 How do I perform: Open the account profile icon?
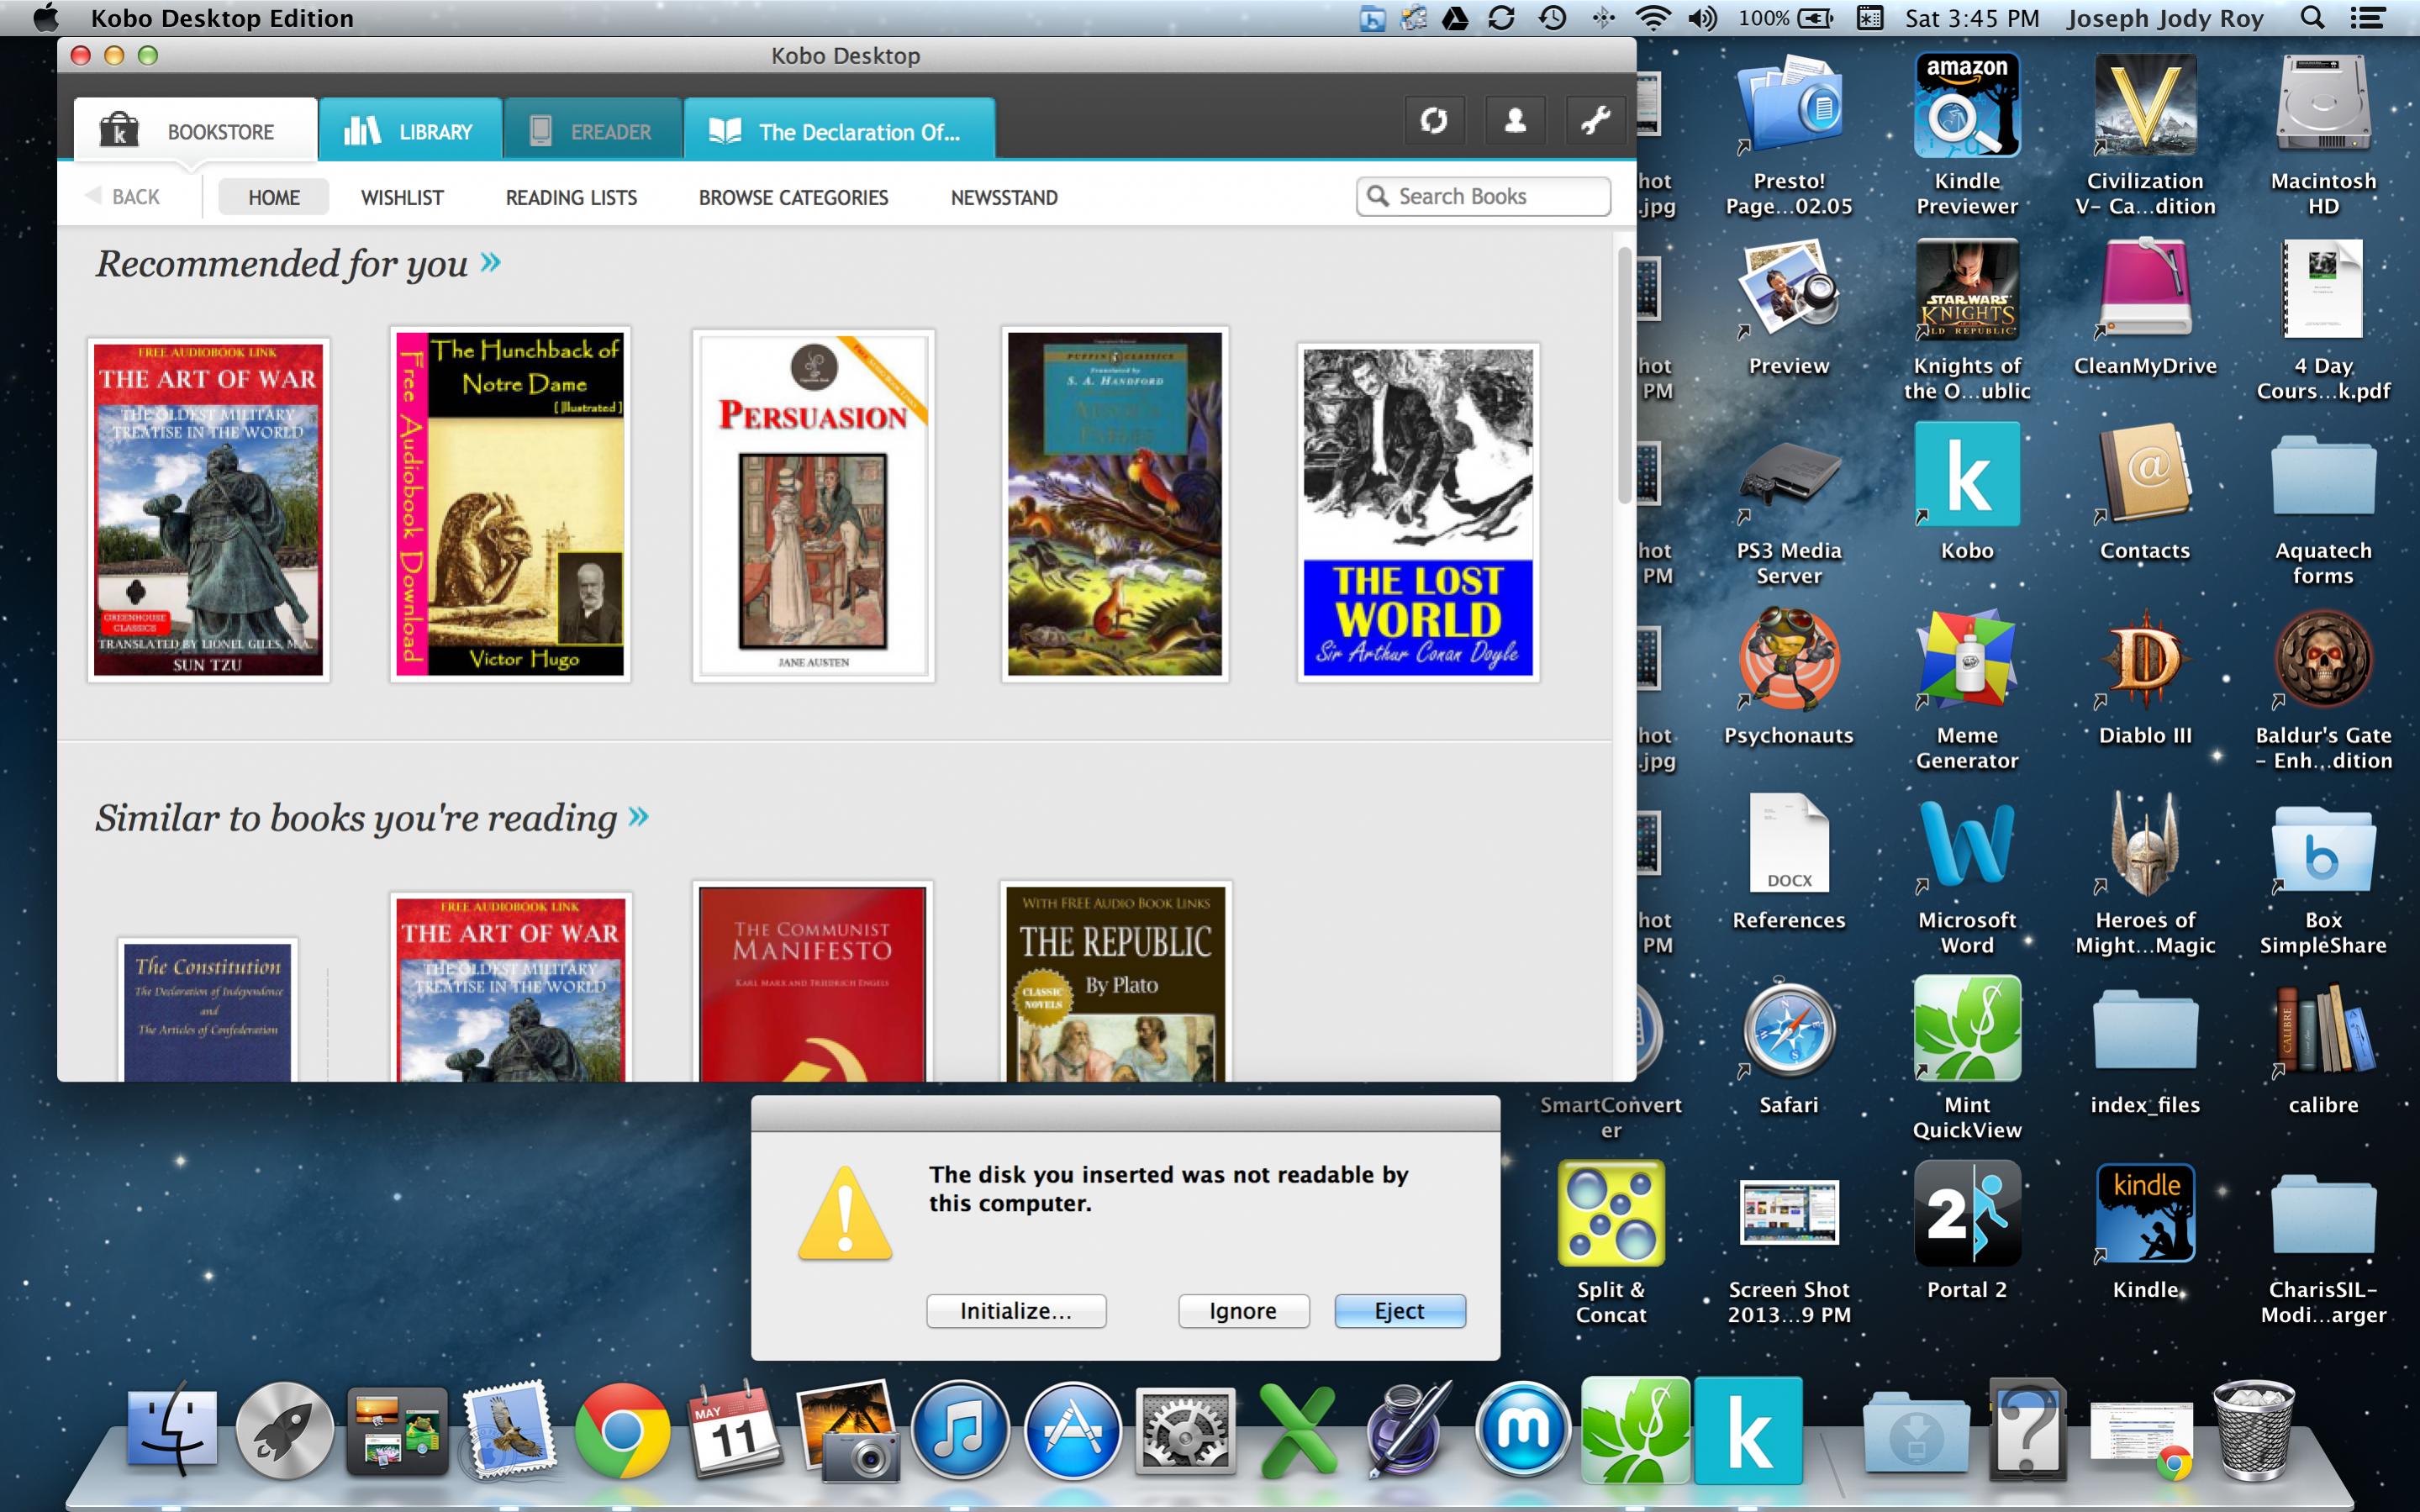pos(1515,122)
